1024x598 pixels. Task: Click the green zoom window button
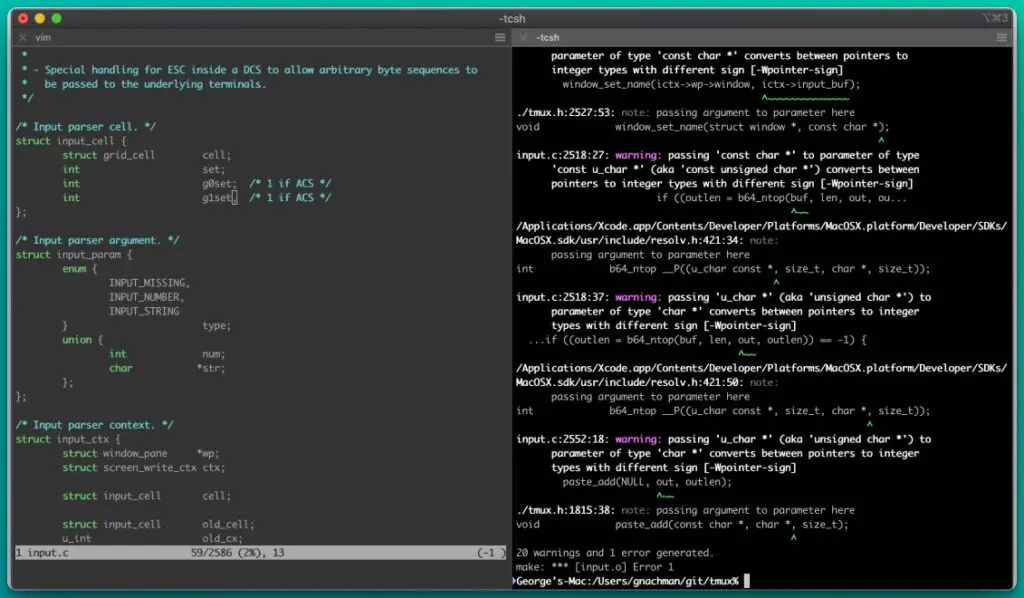tap(57, 18)
